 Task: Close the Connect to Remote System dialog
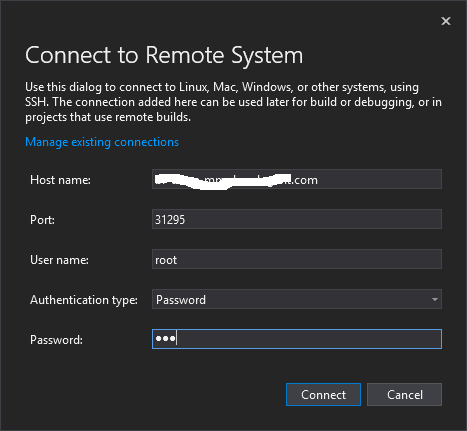446,21
